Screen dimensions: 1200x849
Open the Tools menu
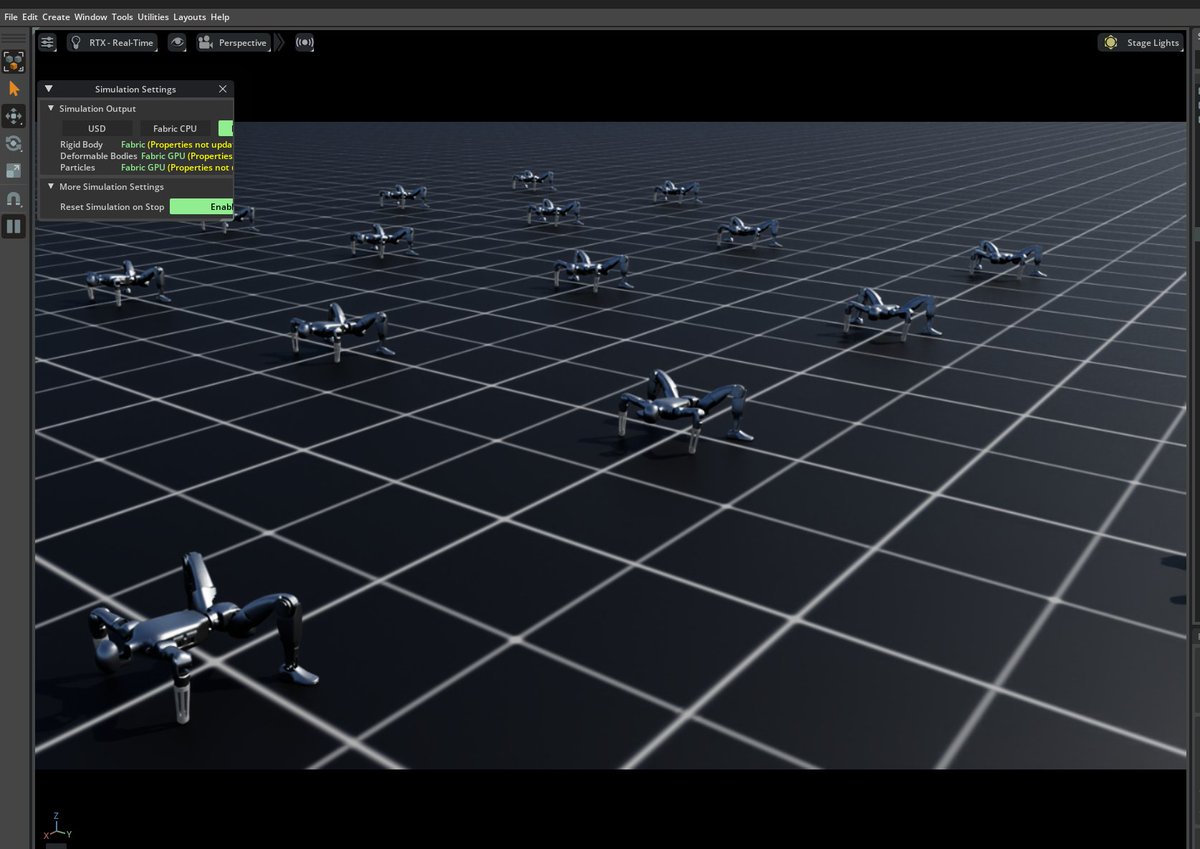(x=122, y=17)
